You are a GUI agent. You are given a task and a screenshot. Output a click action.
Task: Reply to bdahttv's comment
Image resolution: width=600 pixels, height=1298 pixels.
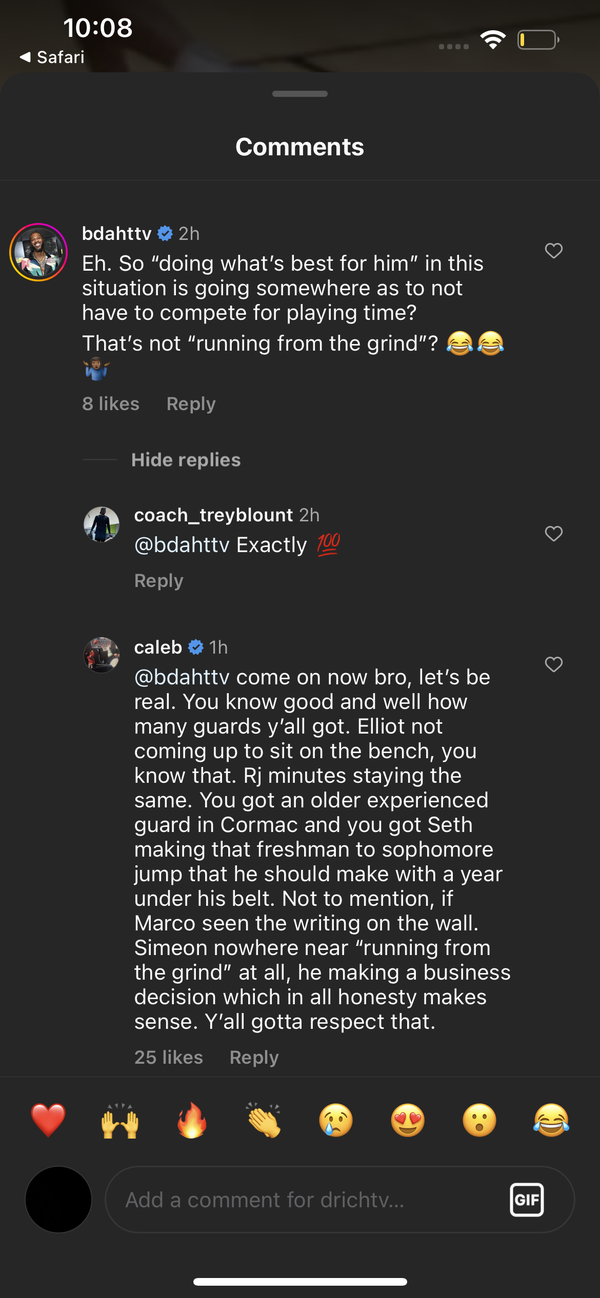190,404
